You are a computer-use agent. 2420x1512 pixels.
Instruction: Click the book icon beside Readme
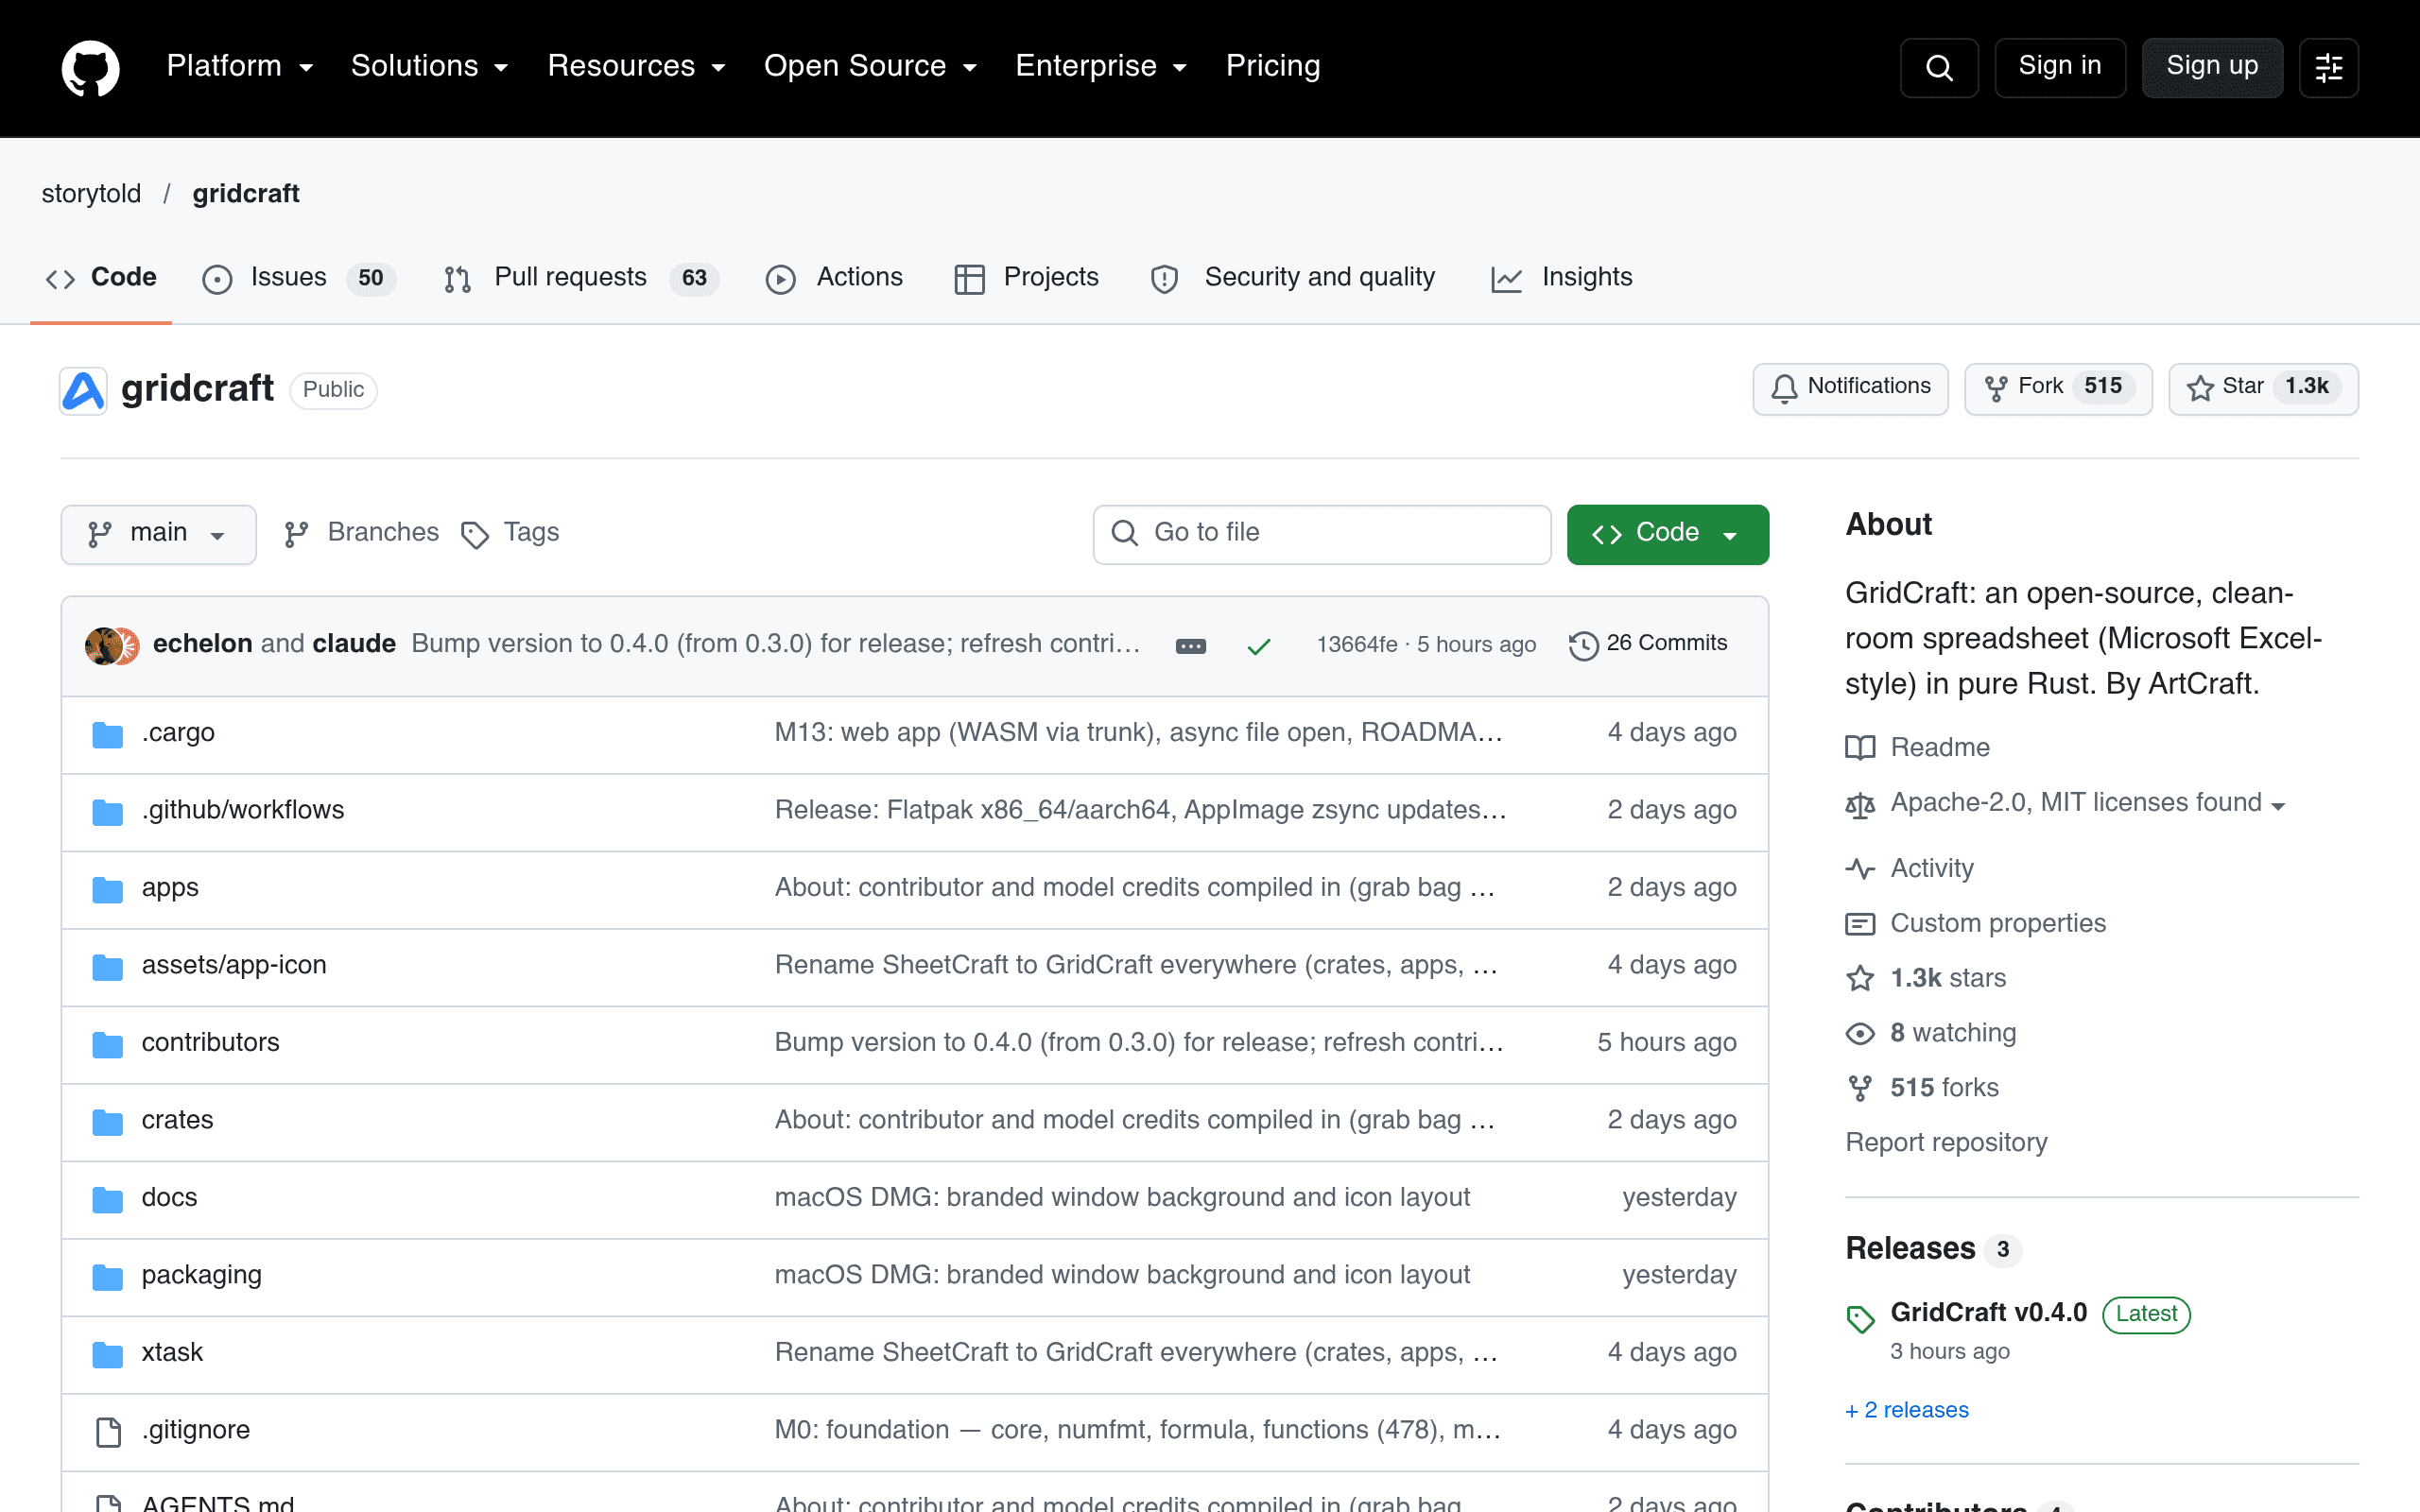click(1860, 747)
